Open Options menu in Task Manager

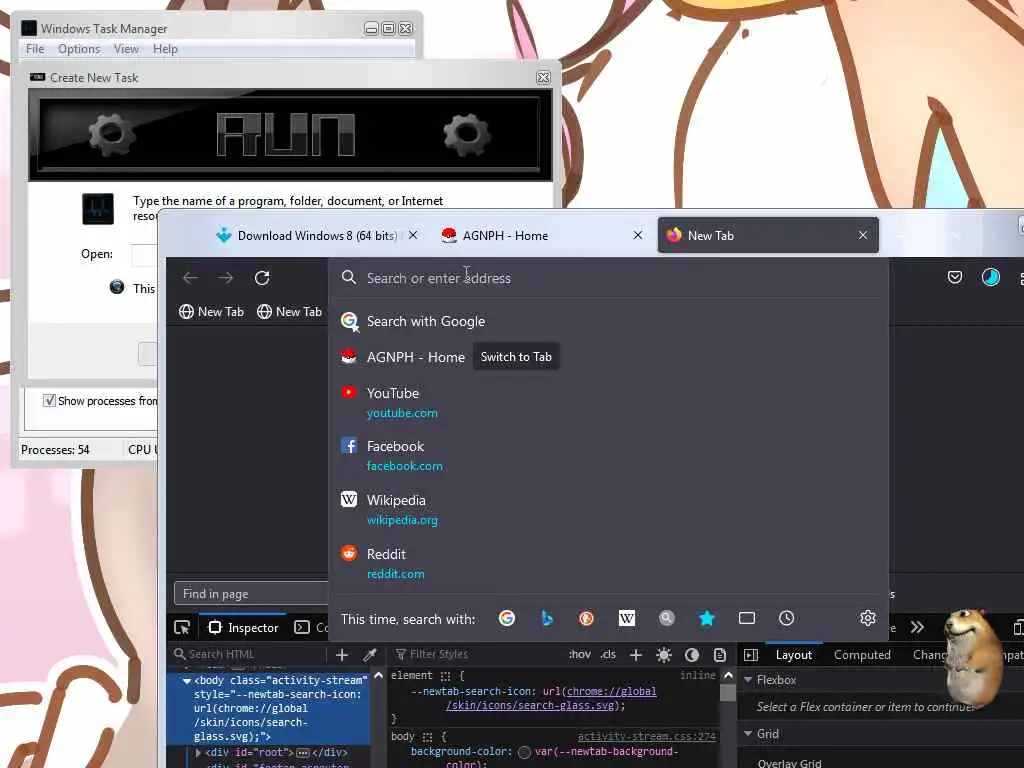pos(79,49)
